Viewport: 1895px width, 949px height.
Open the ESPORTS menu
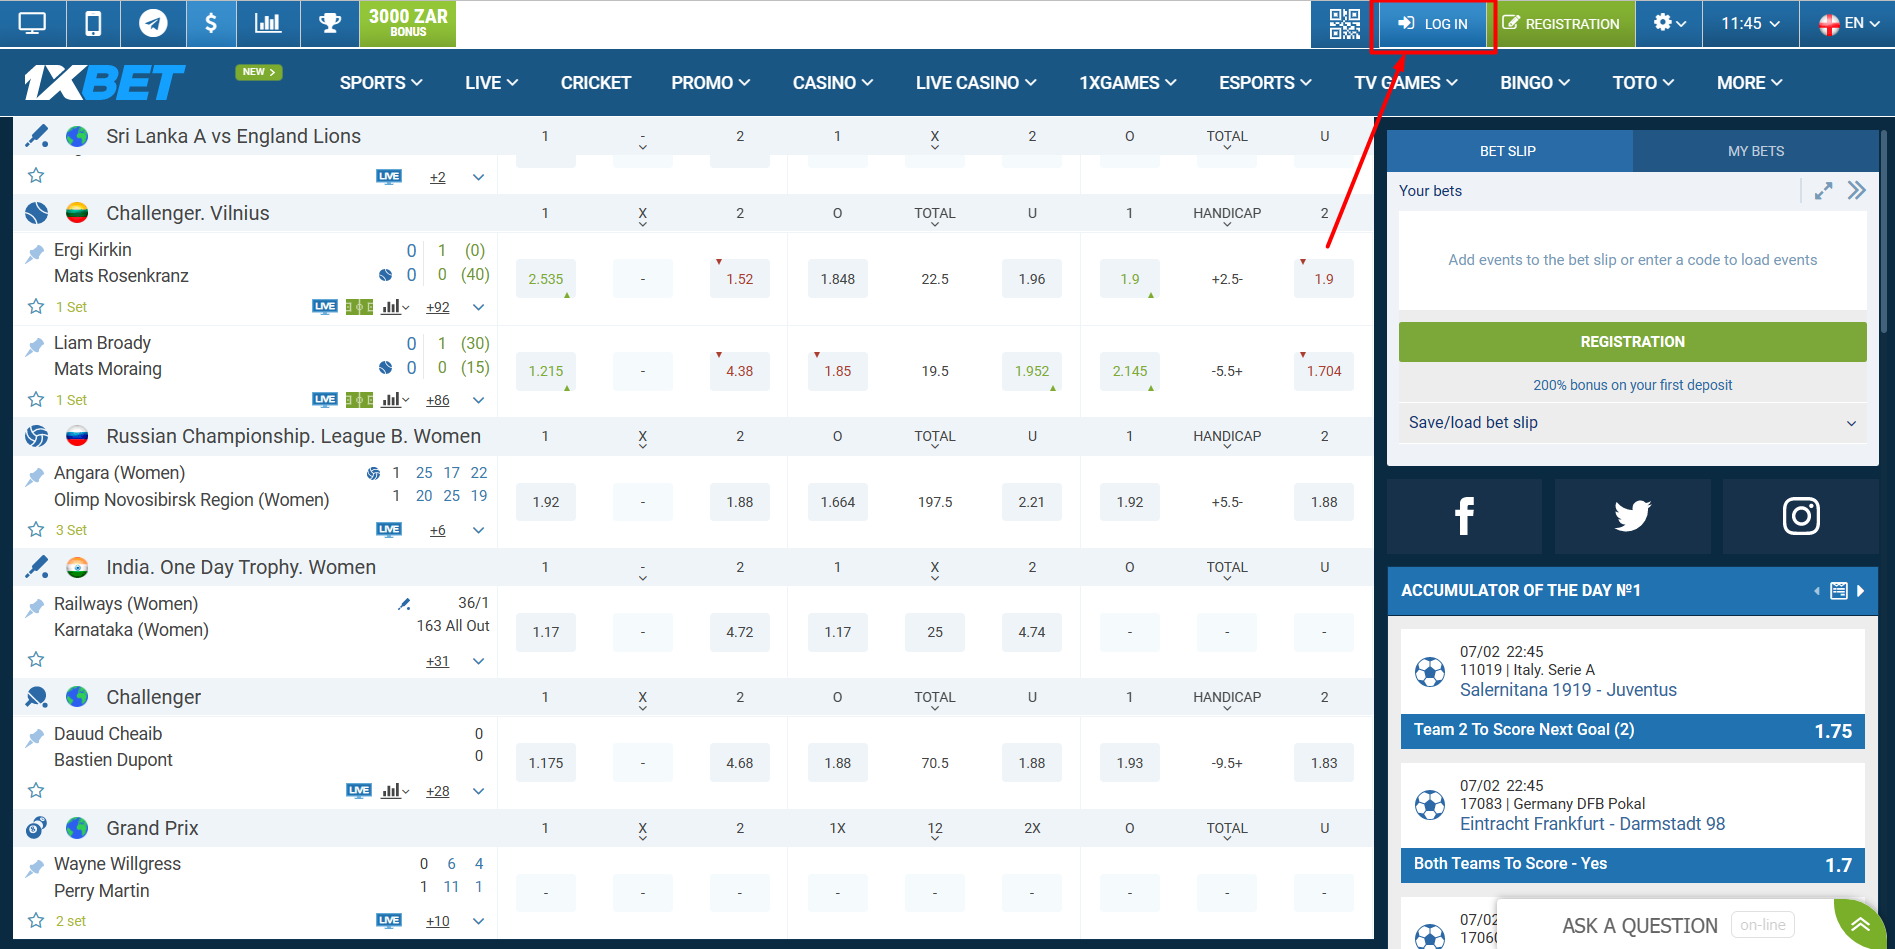[x=1265, y=83]
